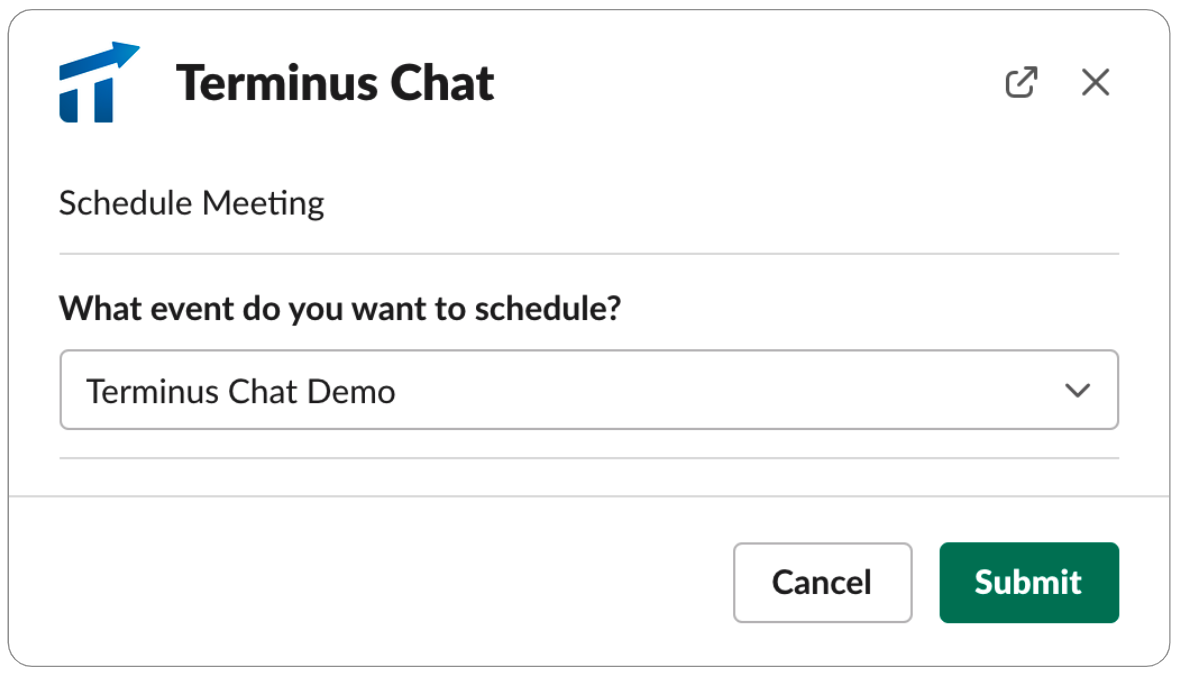
Task: Close the Terminus Chat dialog
Action: click(x=1095, y=82)
